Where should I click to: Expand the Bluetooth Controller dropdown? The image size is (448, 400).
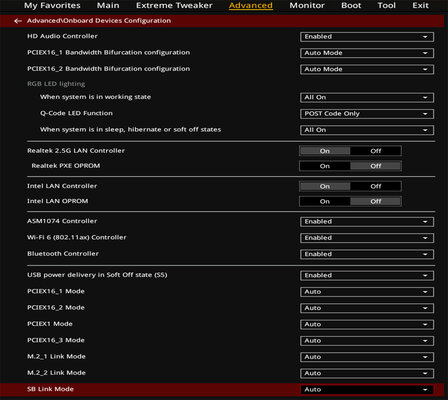click(367, 254)
